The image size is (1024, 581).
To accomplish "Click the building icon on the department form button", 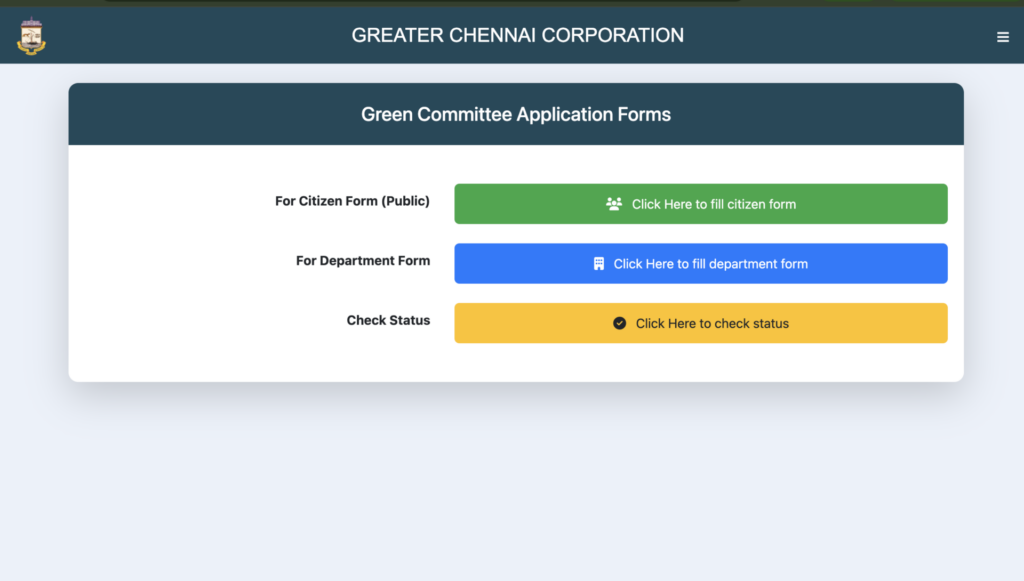I will 599,263.
